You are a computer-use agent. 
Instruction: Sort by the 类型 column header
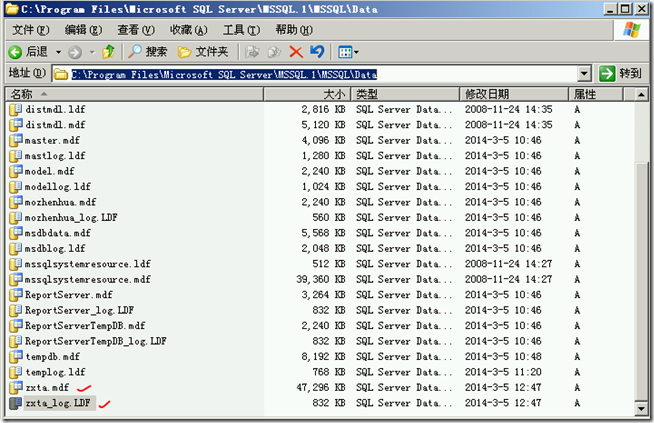pyautogui.click(x=405, y=94)
